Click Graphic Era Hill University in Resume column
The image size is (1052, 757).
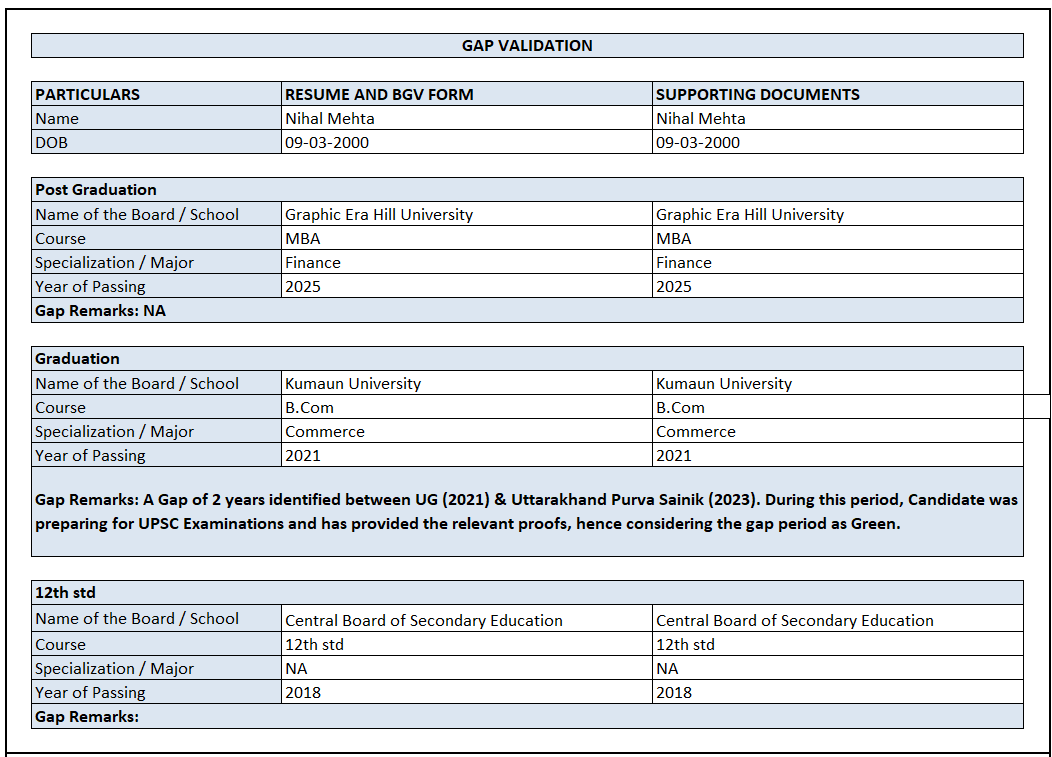(379, 214)
